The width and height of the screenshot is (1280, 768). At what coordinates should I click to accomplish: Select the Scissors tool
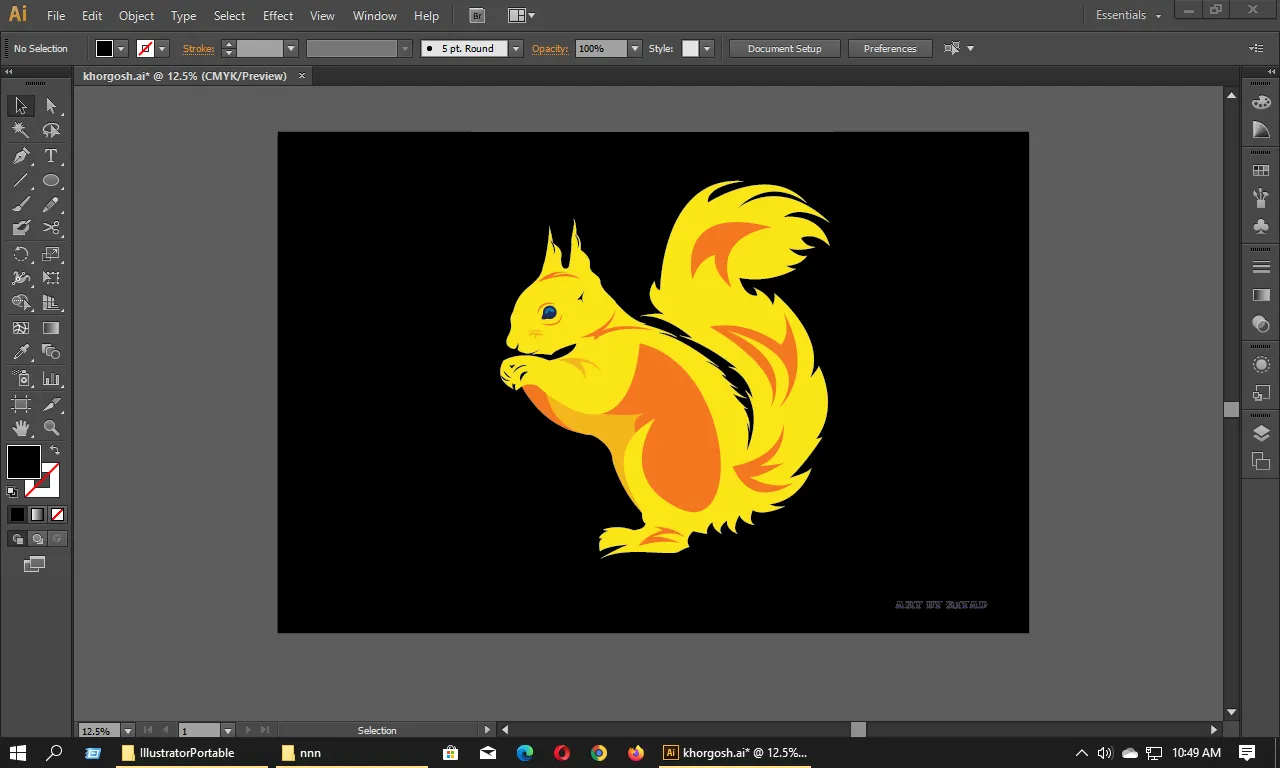(x=51, y=229)
